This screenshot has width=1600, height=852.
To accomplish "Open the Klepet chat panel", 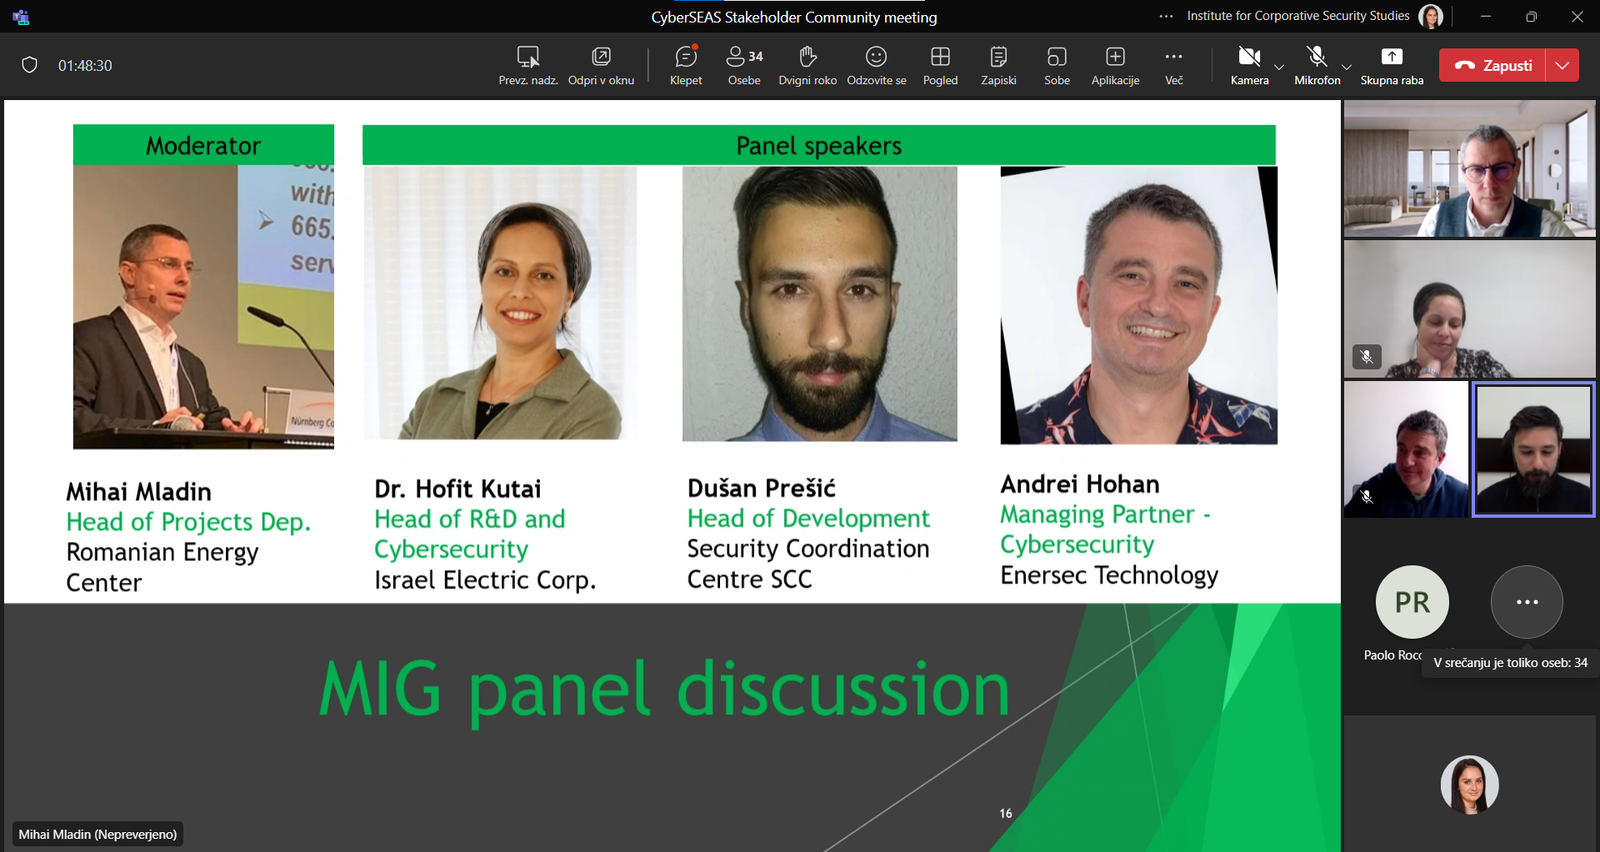I will [x=686, y=65].
